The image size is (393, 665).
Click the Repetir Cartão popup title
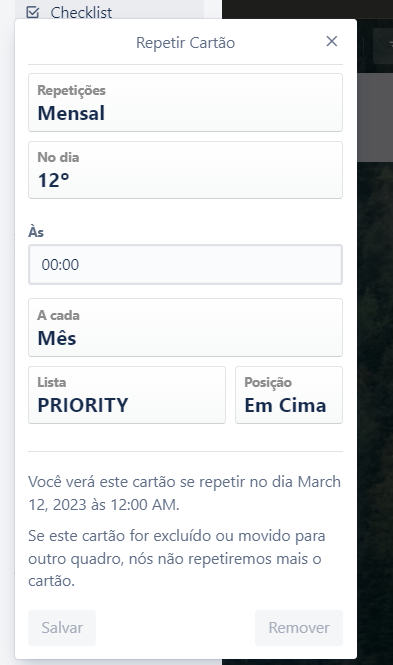[185, 43]
